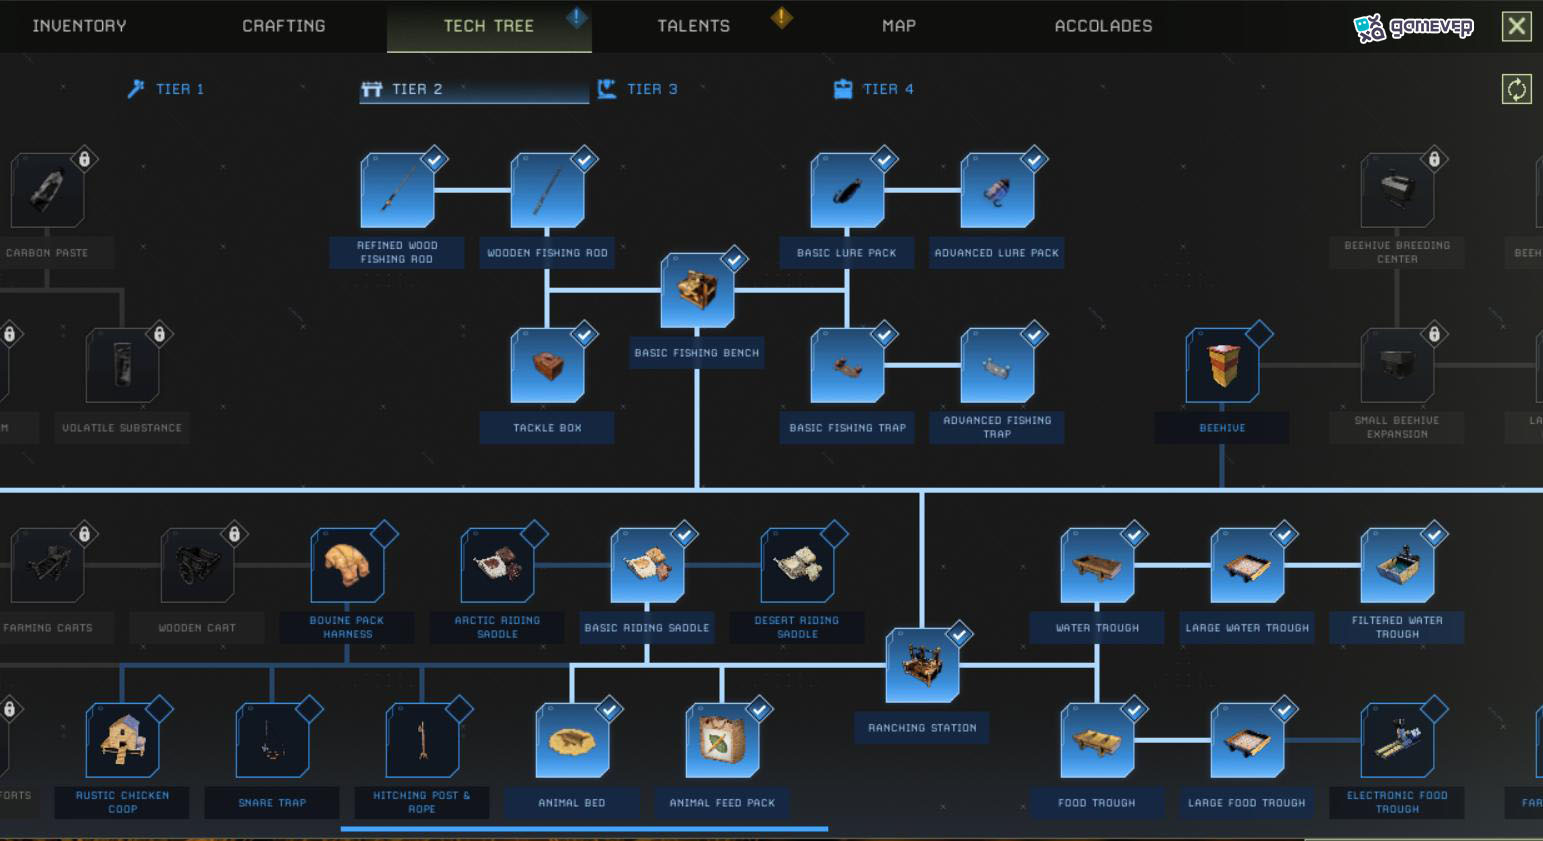Select the Large Water Trough icon

[1247, 565]
